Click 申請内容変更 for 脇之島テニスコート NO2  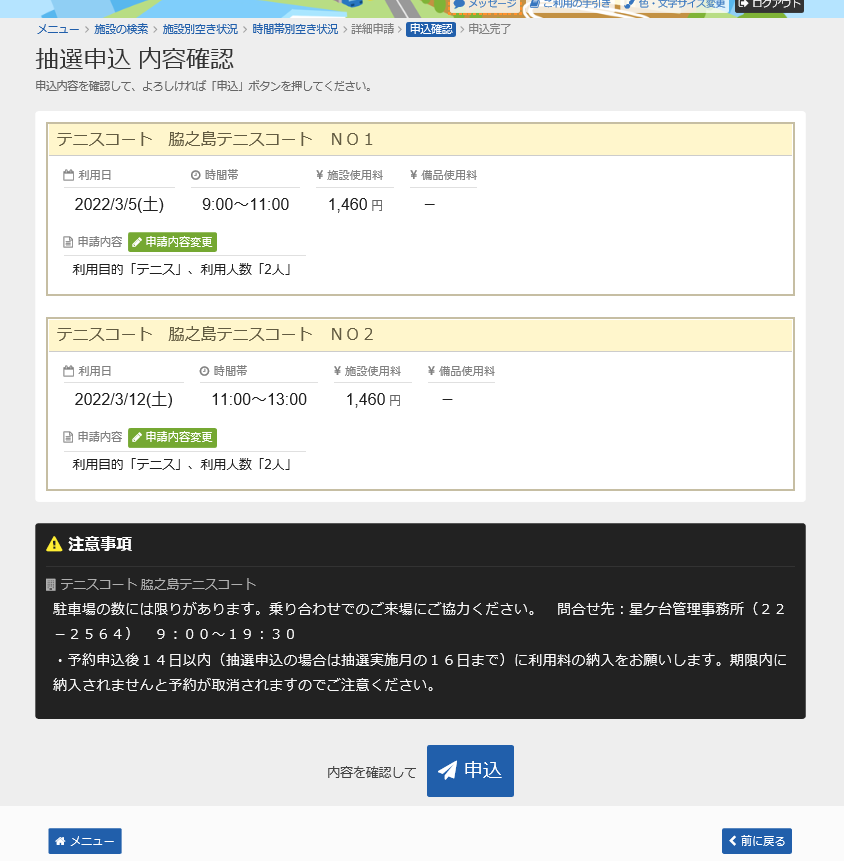point(173,437)
